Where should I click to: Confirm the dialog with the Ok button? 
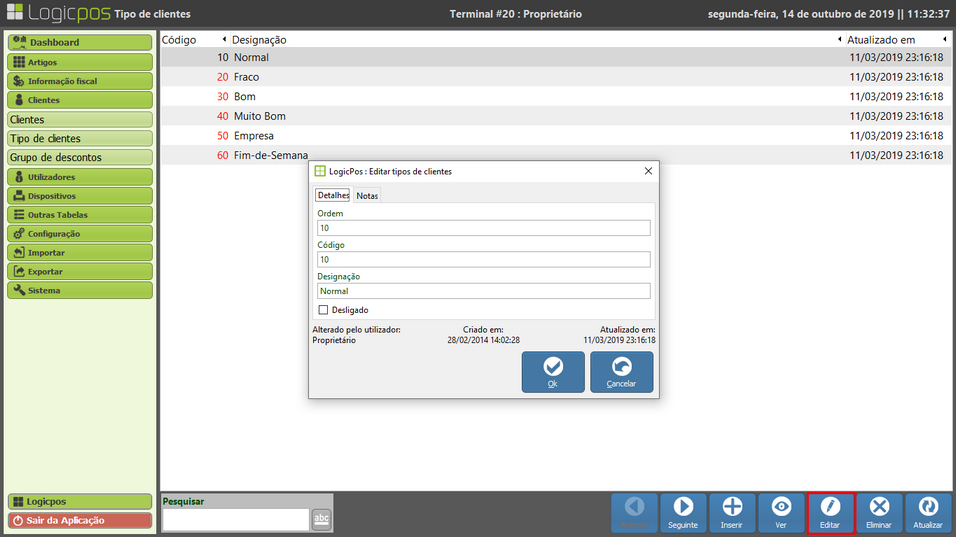coord(553,372)
